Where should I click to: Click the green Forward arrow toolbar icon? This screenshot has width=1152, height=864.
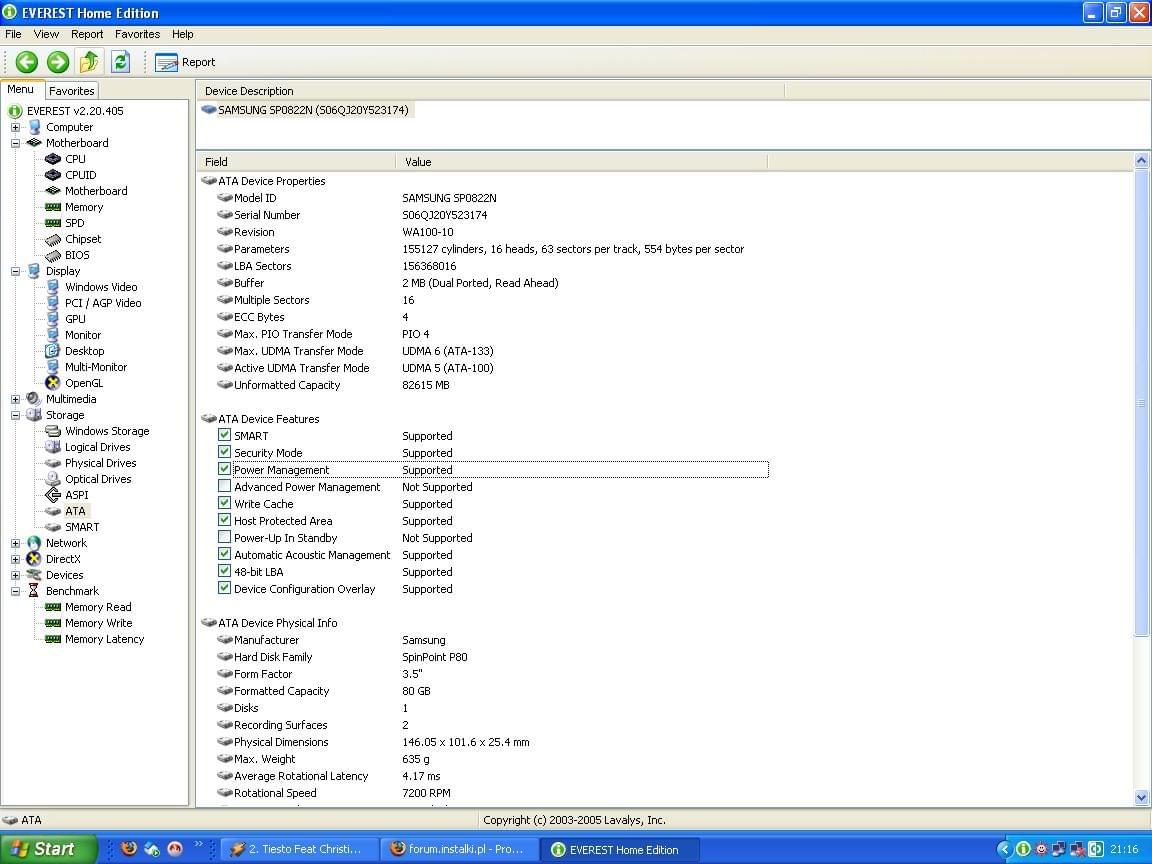pyautogui.click(x=58, y=62)
